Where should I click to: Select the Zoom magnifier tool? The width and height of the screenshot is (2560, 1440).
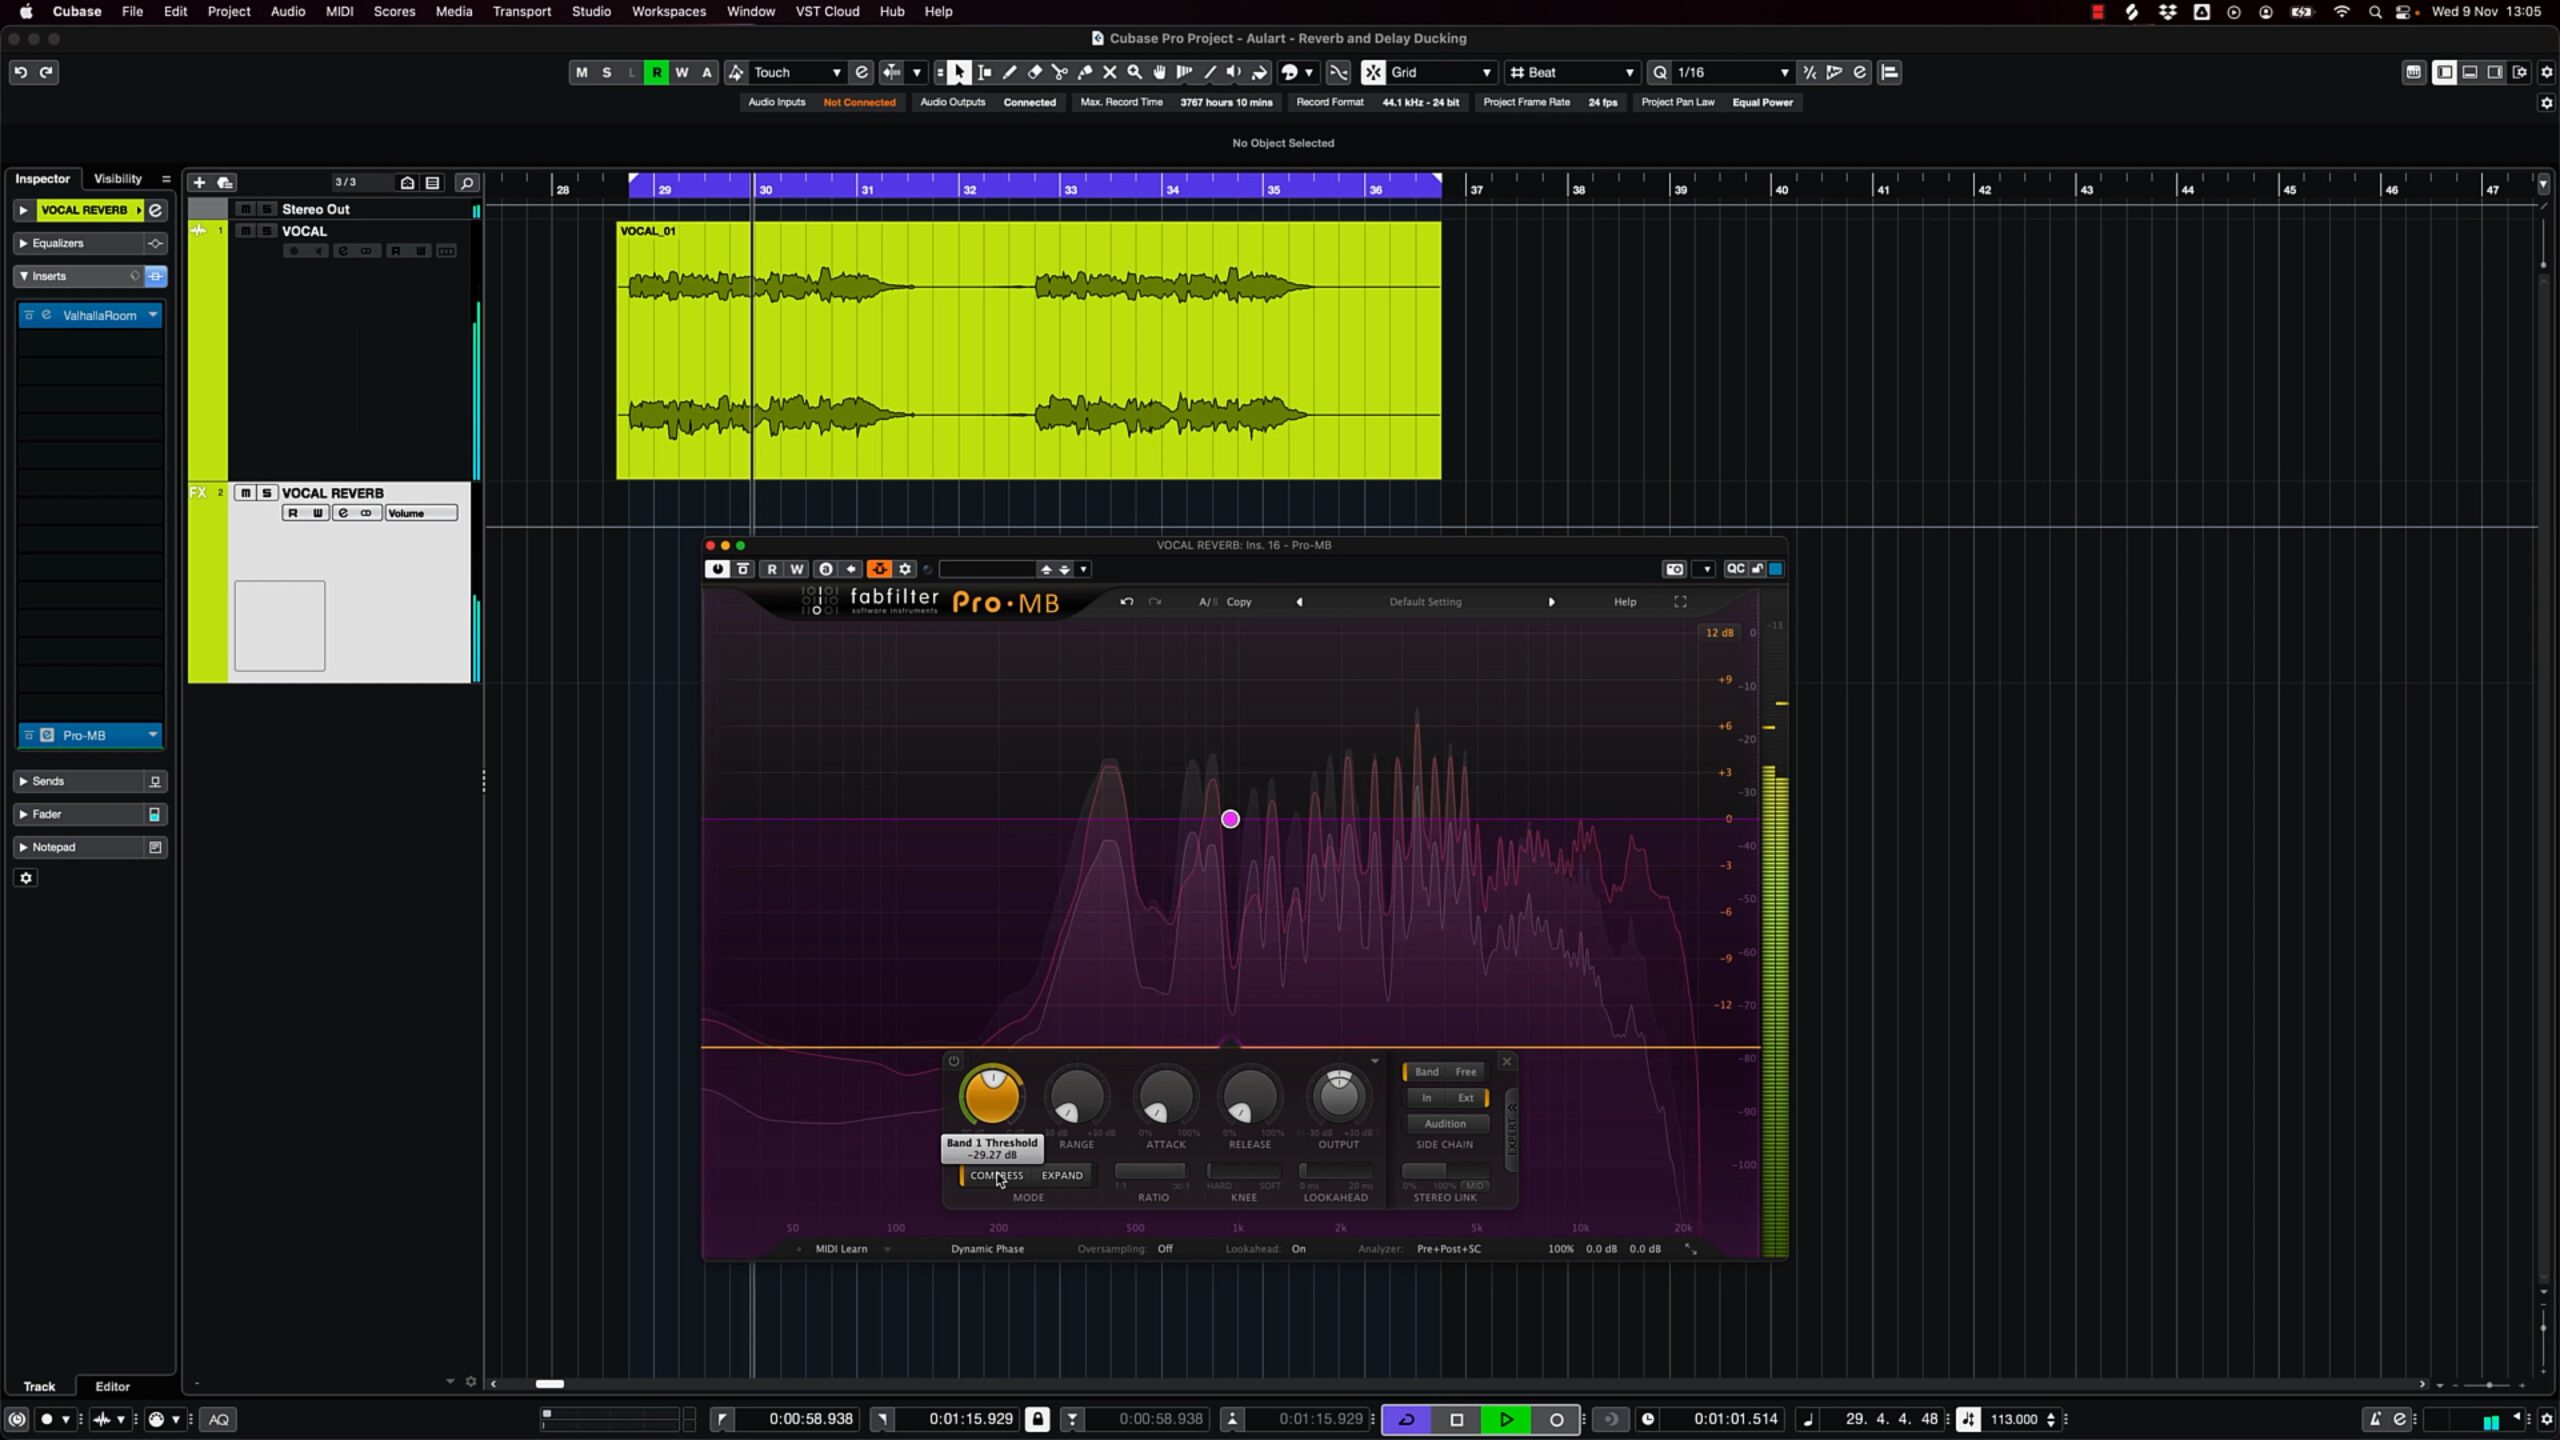coord(1134,72)
